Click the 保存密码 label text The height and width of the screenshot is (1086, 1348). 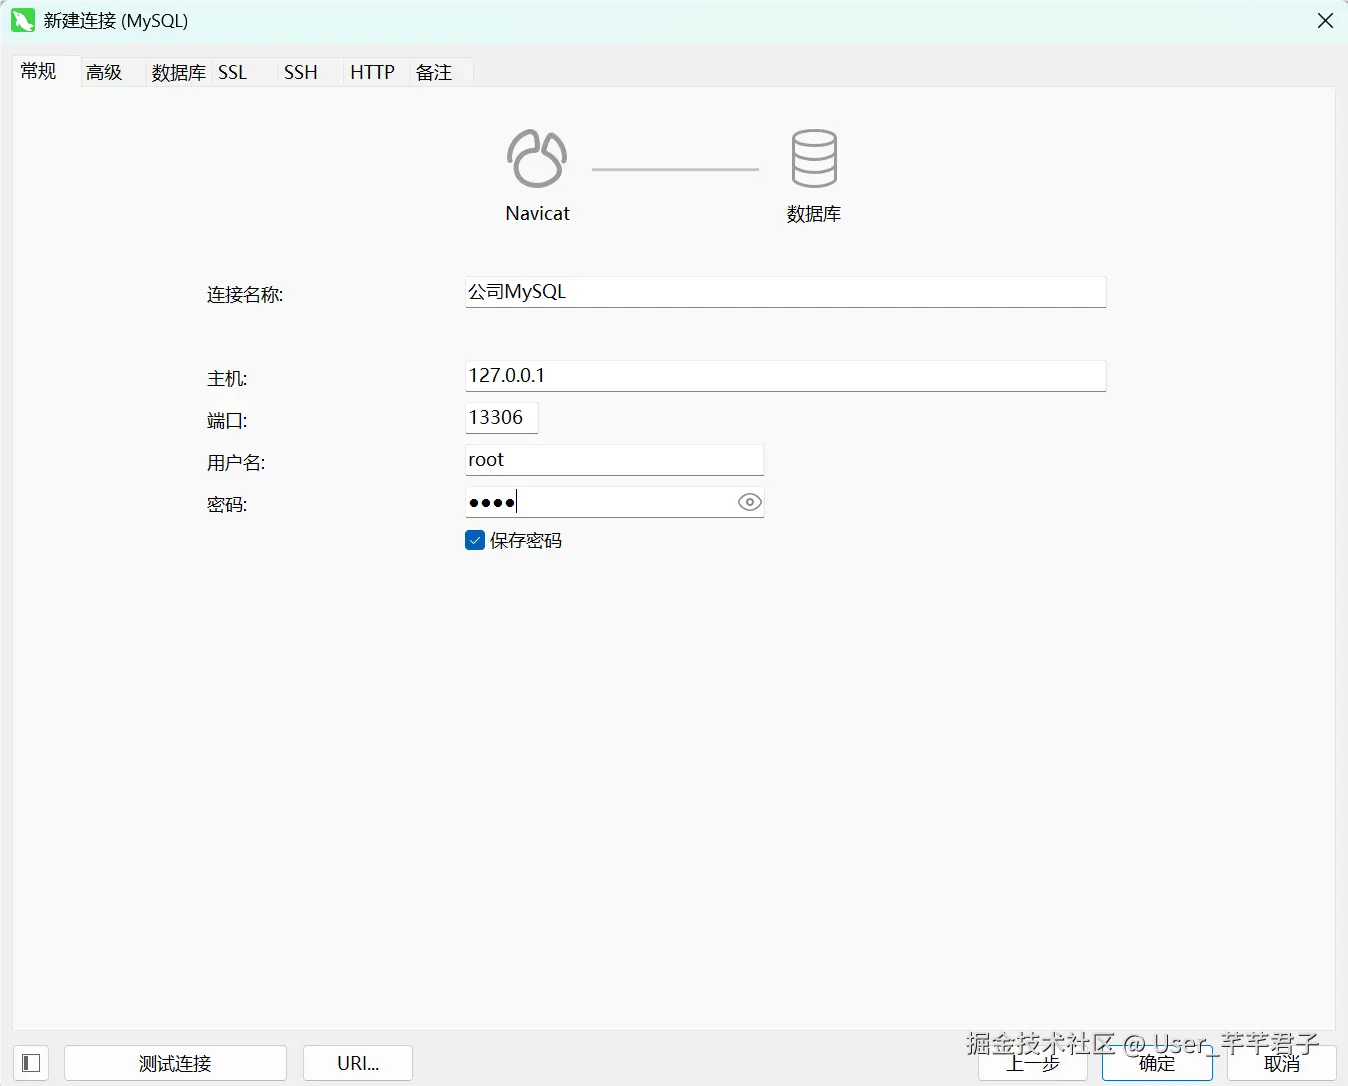pos(526,541)
